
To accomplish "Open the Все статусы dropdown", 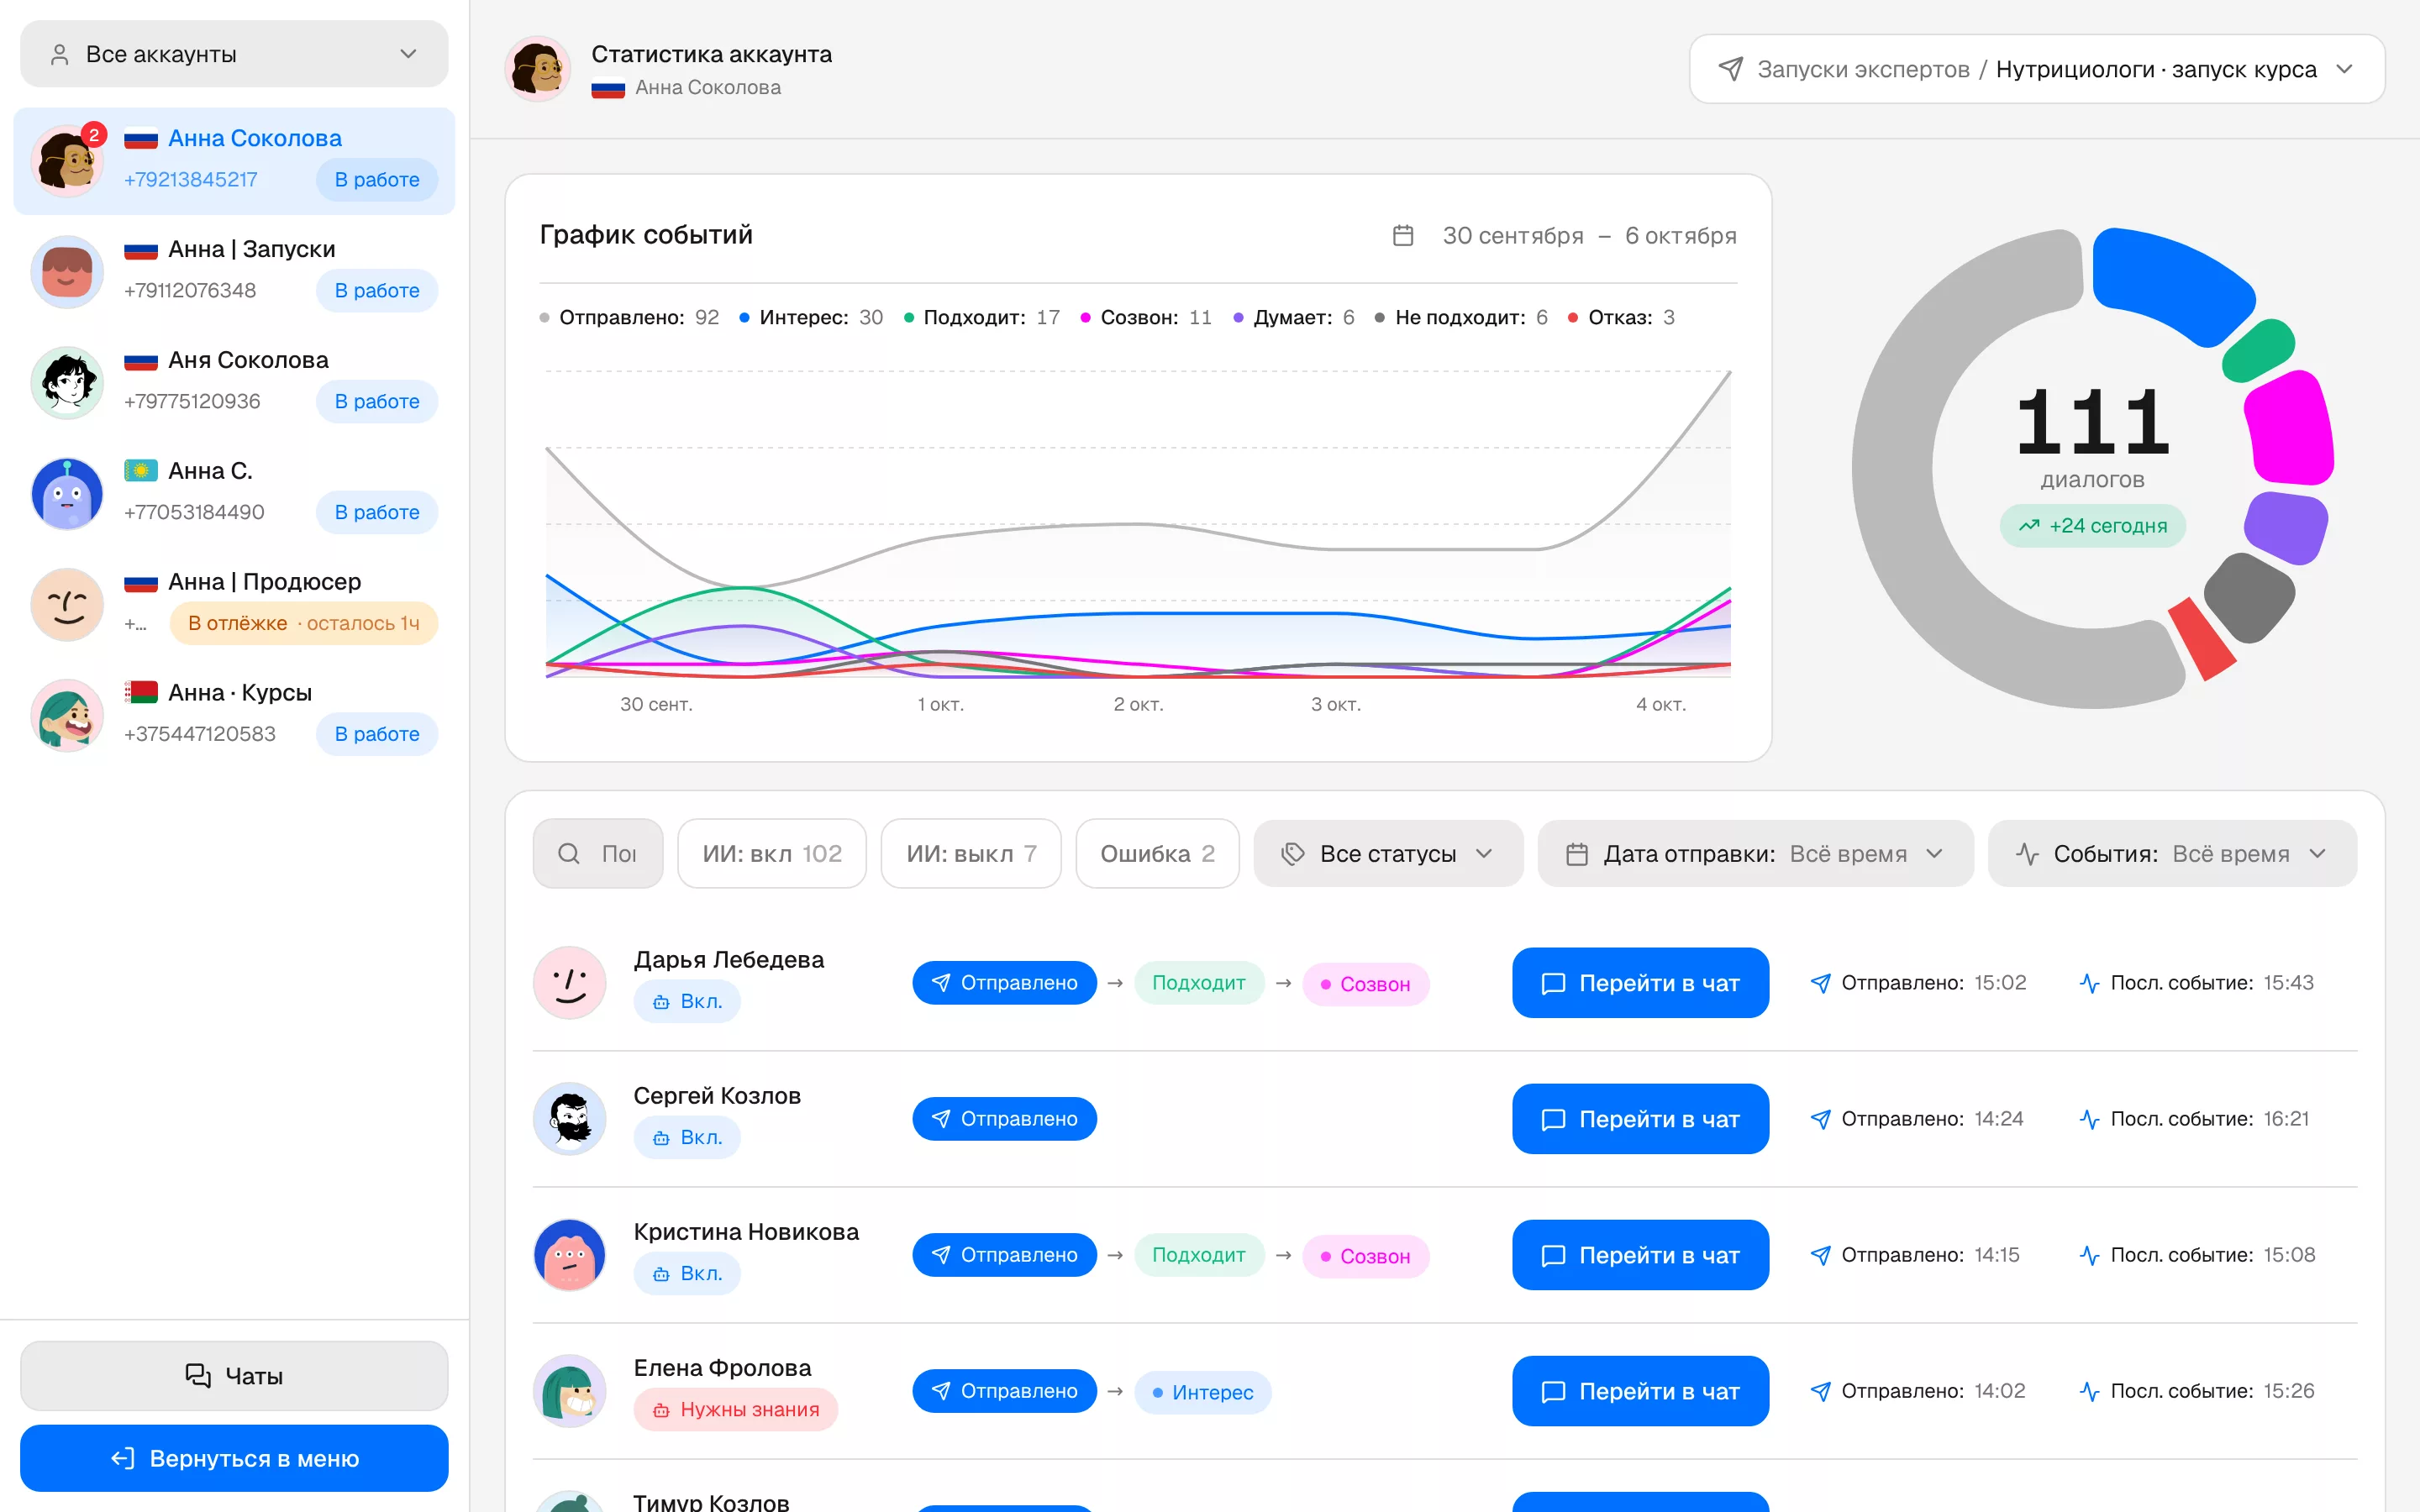I will [1388, 853].
